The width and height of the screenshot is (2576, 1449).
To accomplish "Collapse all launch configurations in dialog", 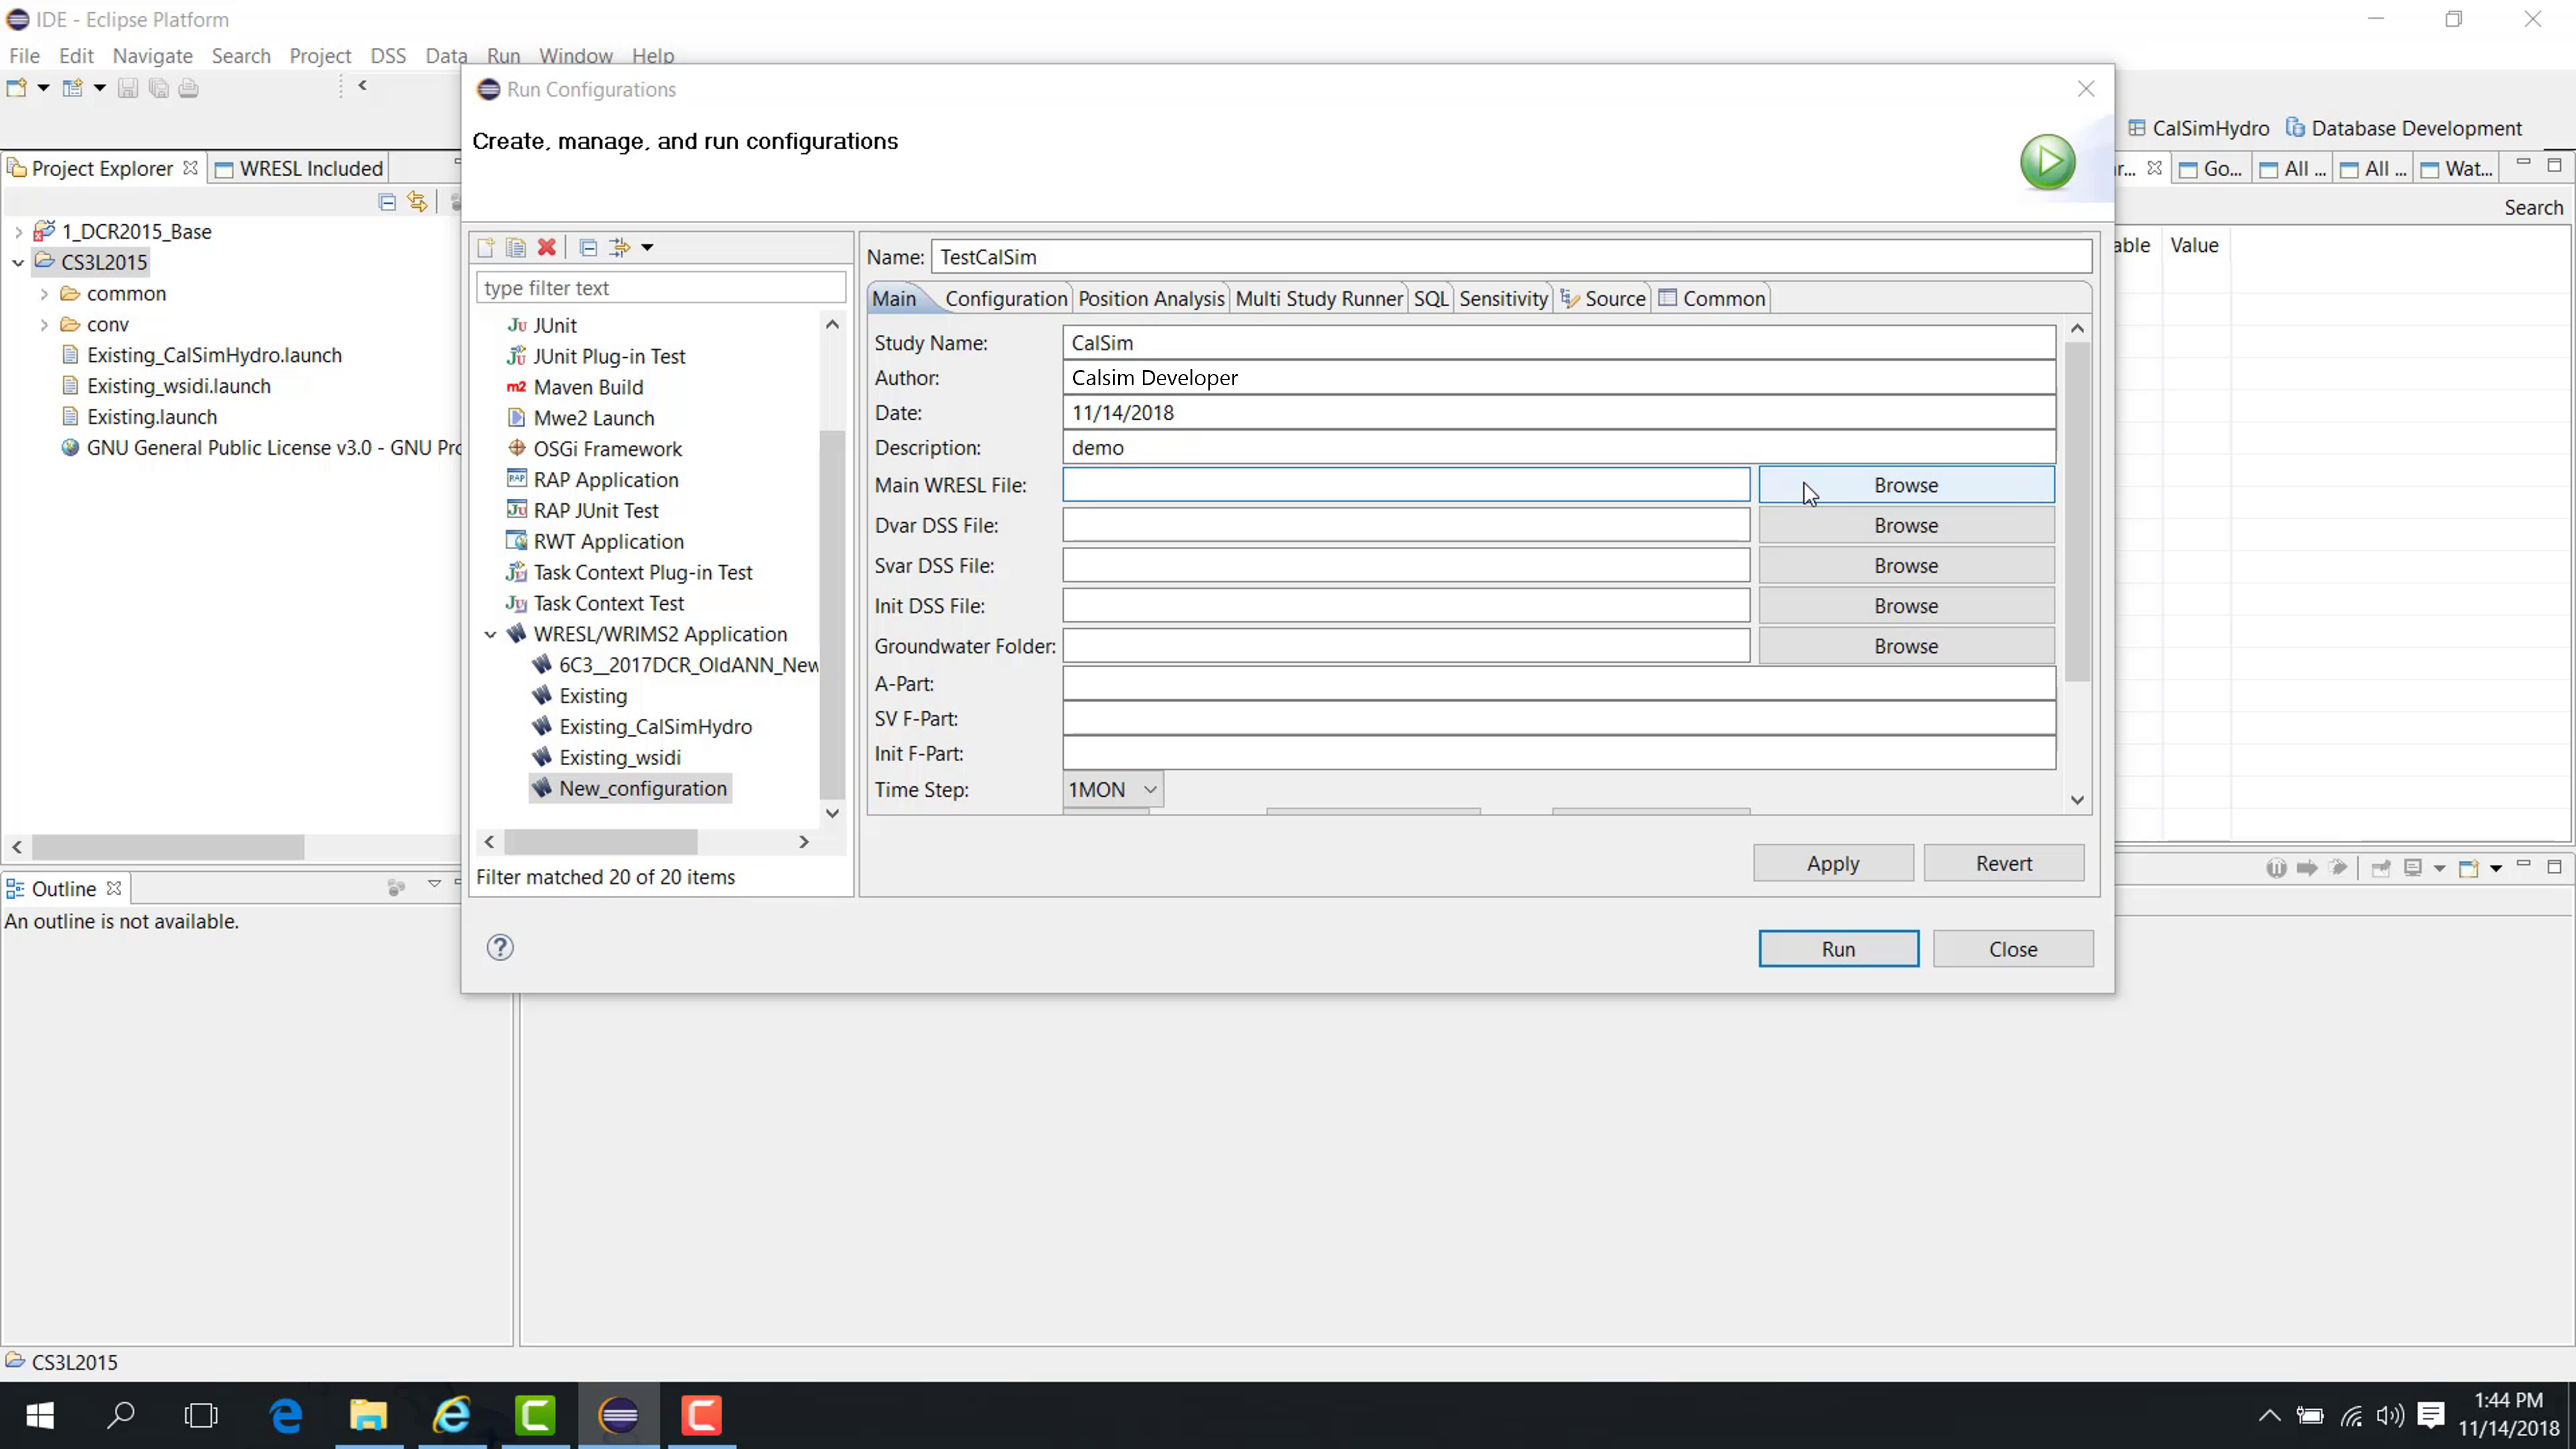I will coord(589,247).
